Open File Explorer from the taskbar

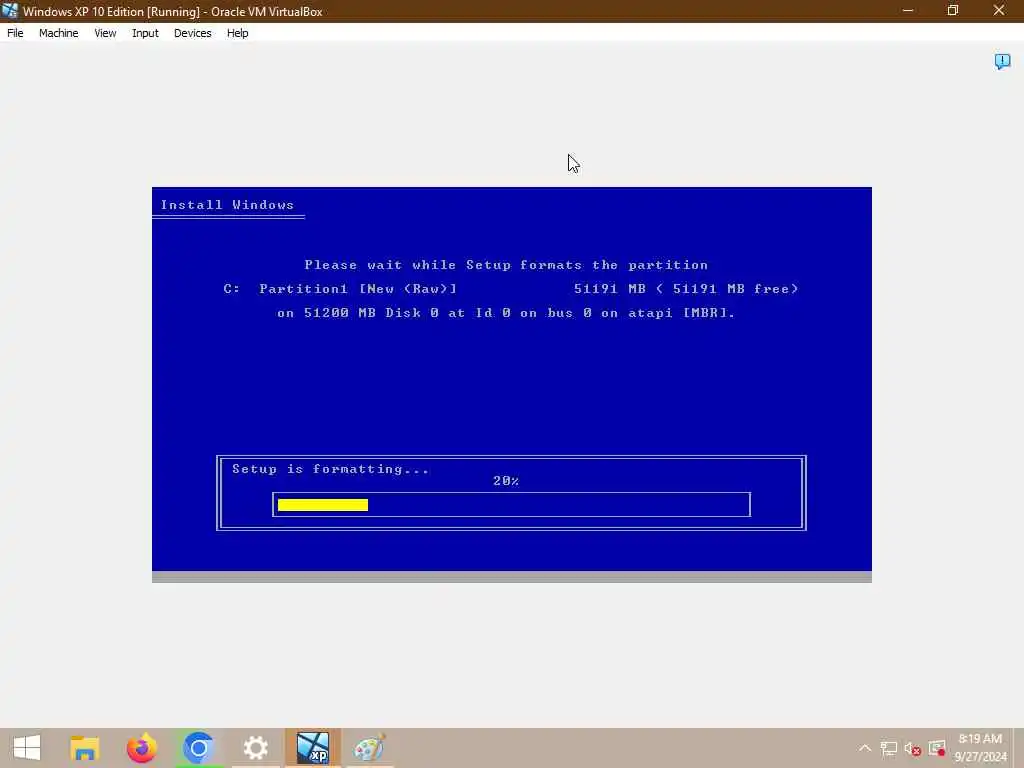pos(84,748)
